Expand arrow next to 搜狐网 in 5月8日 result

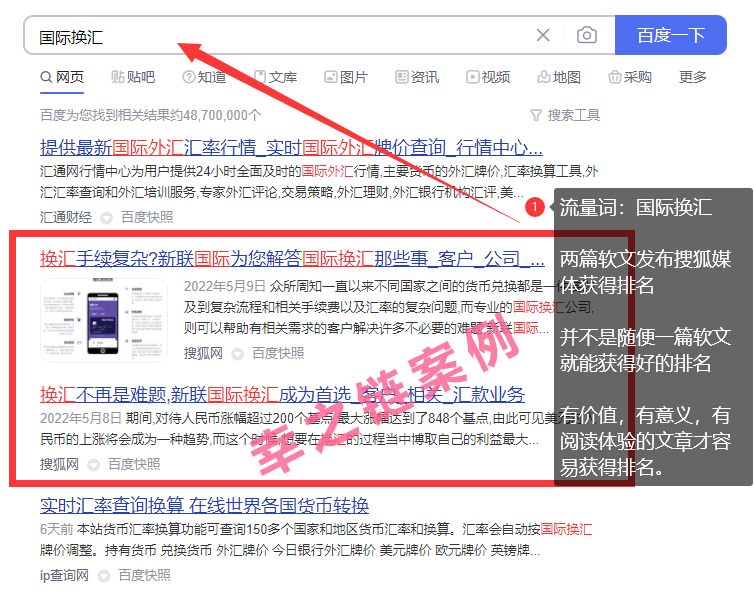pos(94,465)
